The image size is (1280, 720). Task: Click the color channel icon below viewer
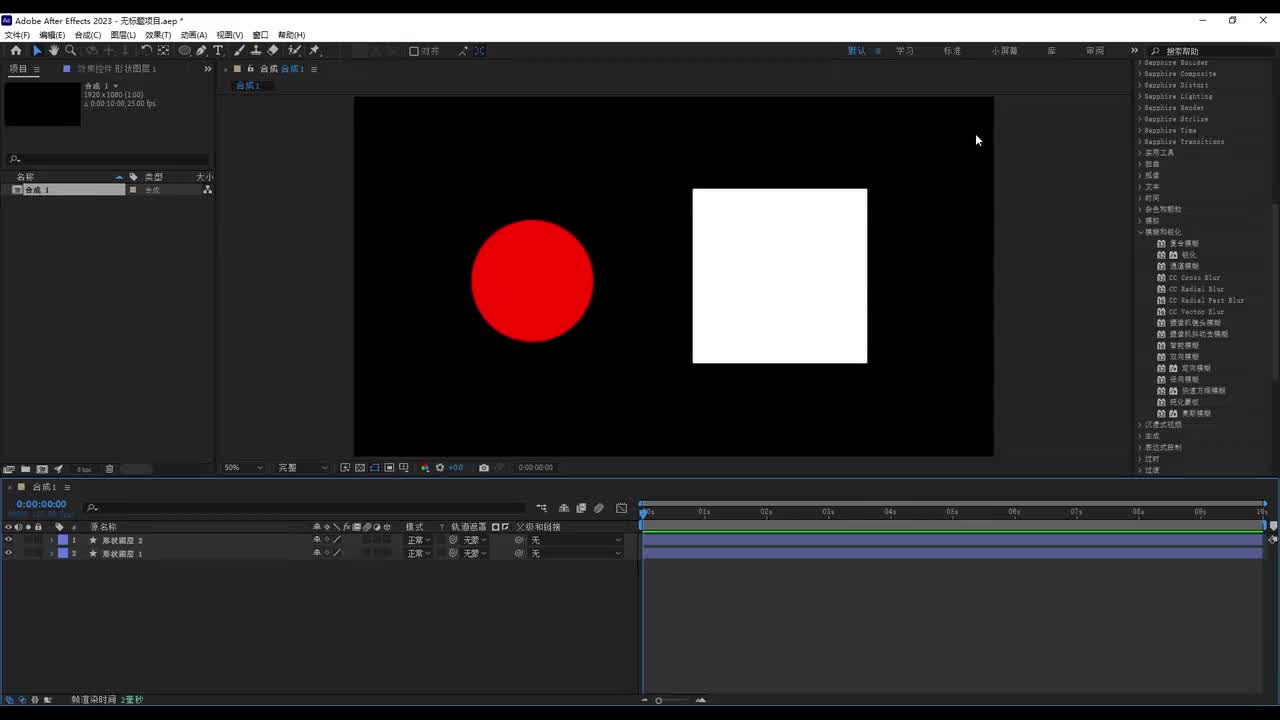(x=425, y=467)
